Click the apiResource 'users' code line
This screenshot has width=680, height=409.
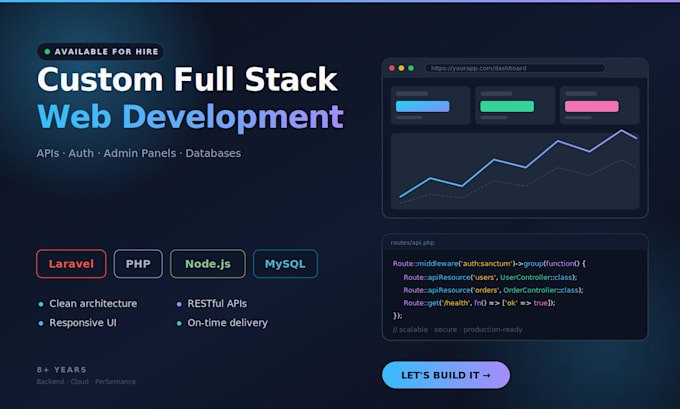pos(490,277)
